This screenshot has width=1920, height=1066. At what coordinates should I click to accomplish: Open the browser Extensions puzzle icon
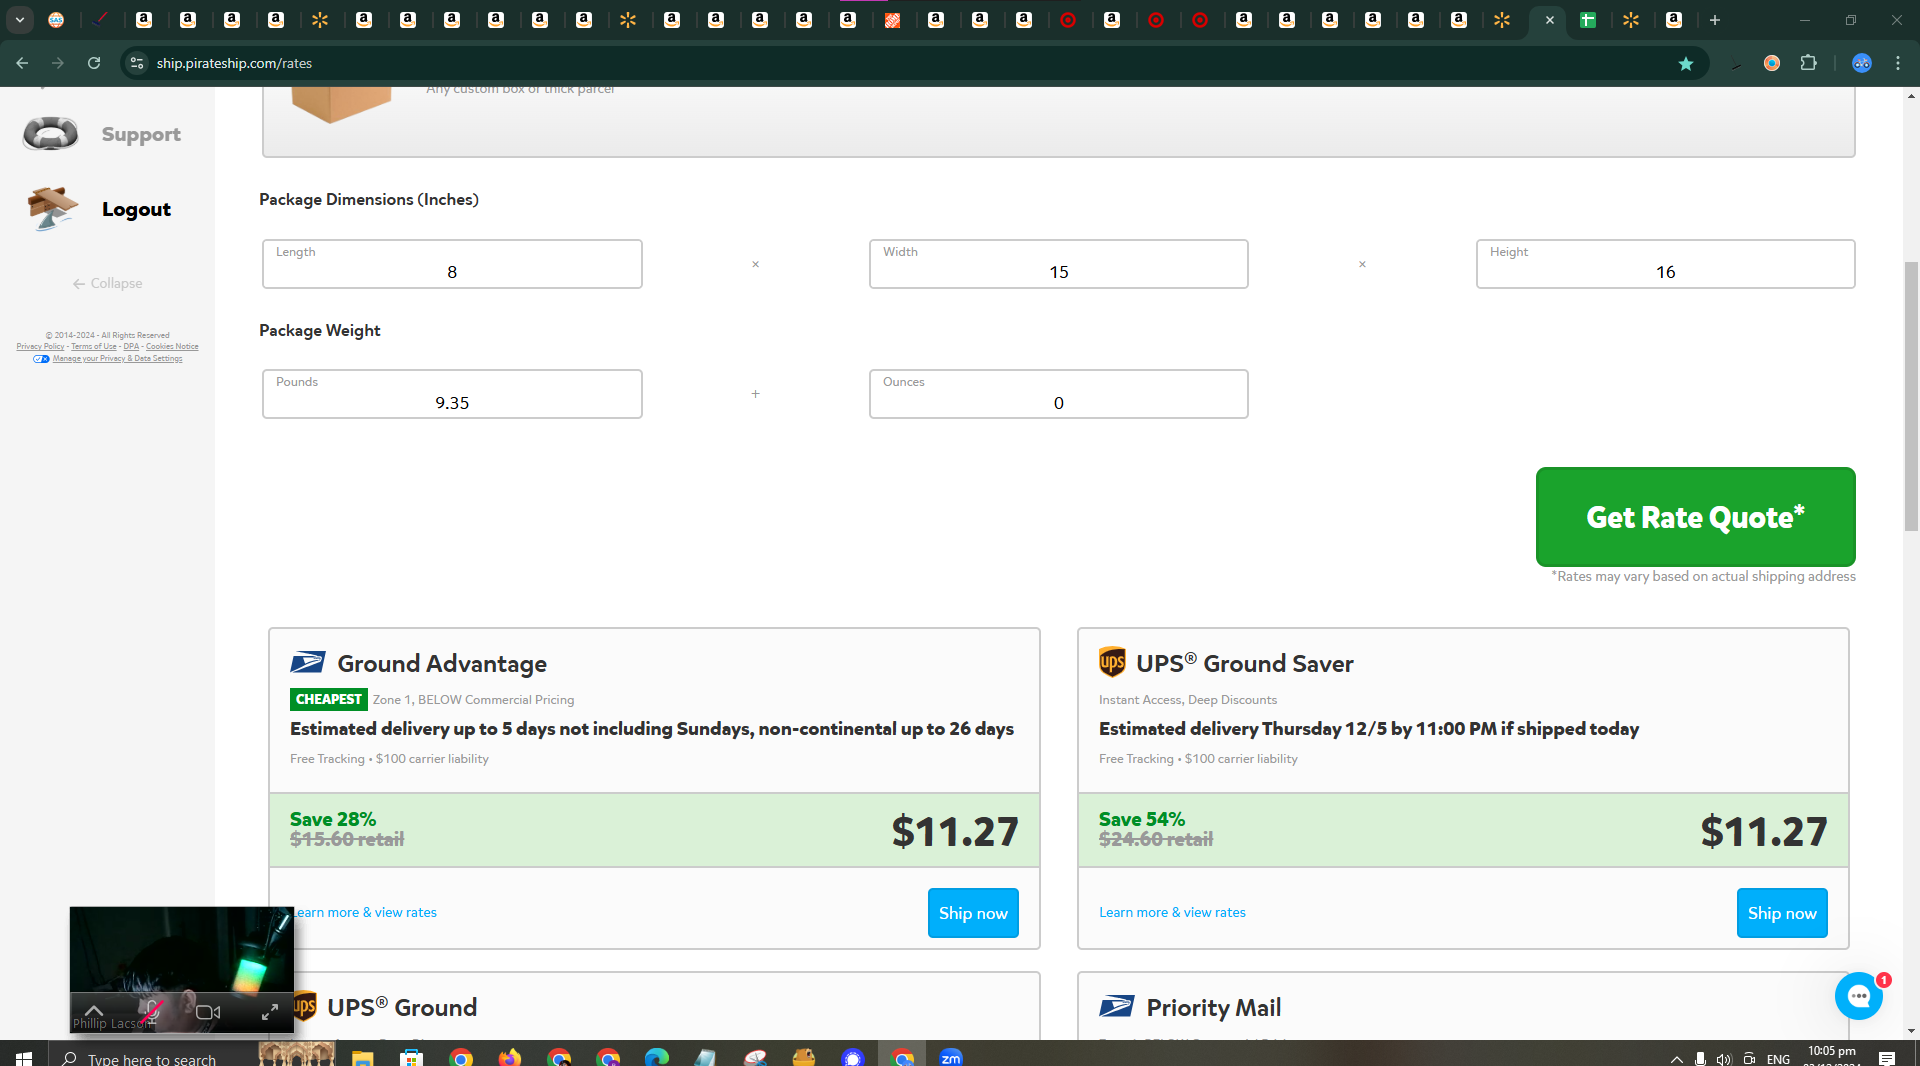(x=1808, y=63)
